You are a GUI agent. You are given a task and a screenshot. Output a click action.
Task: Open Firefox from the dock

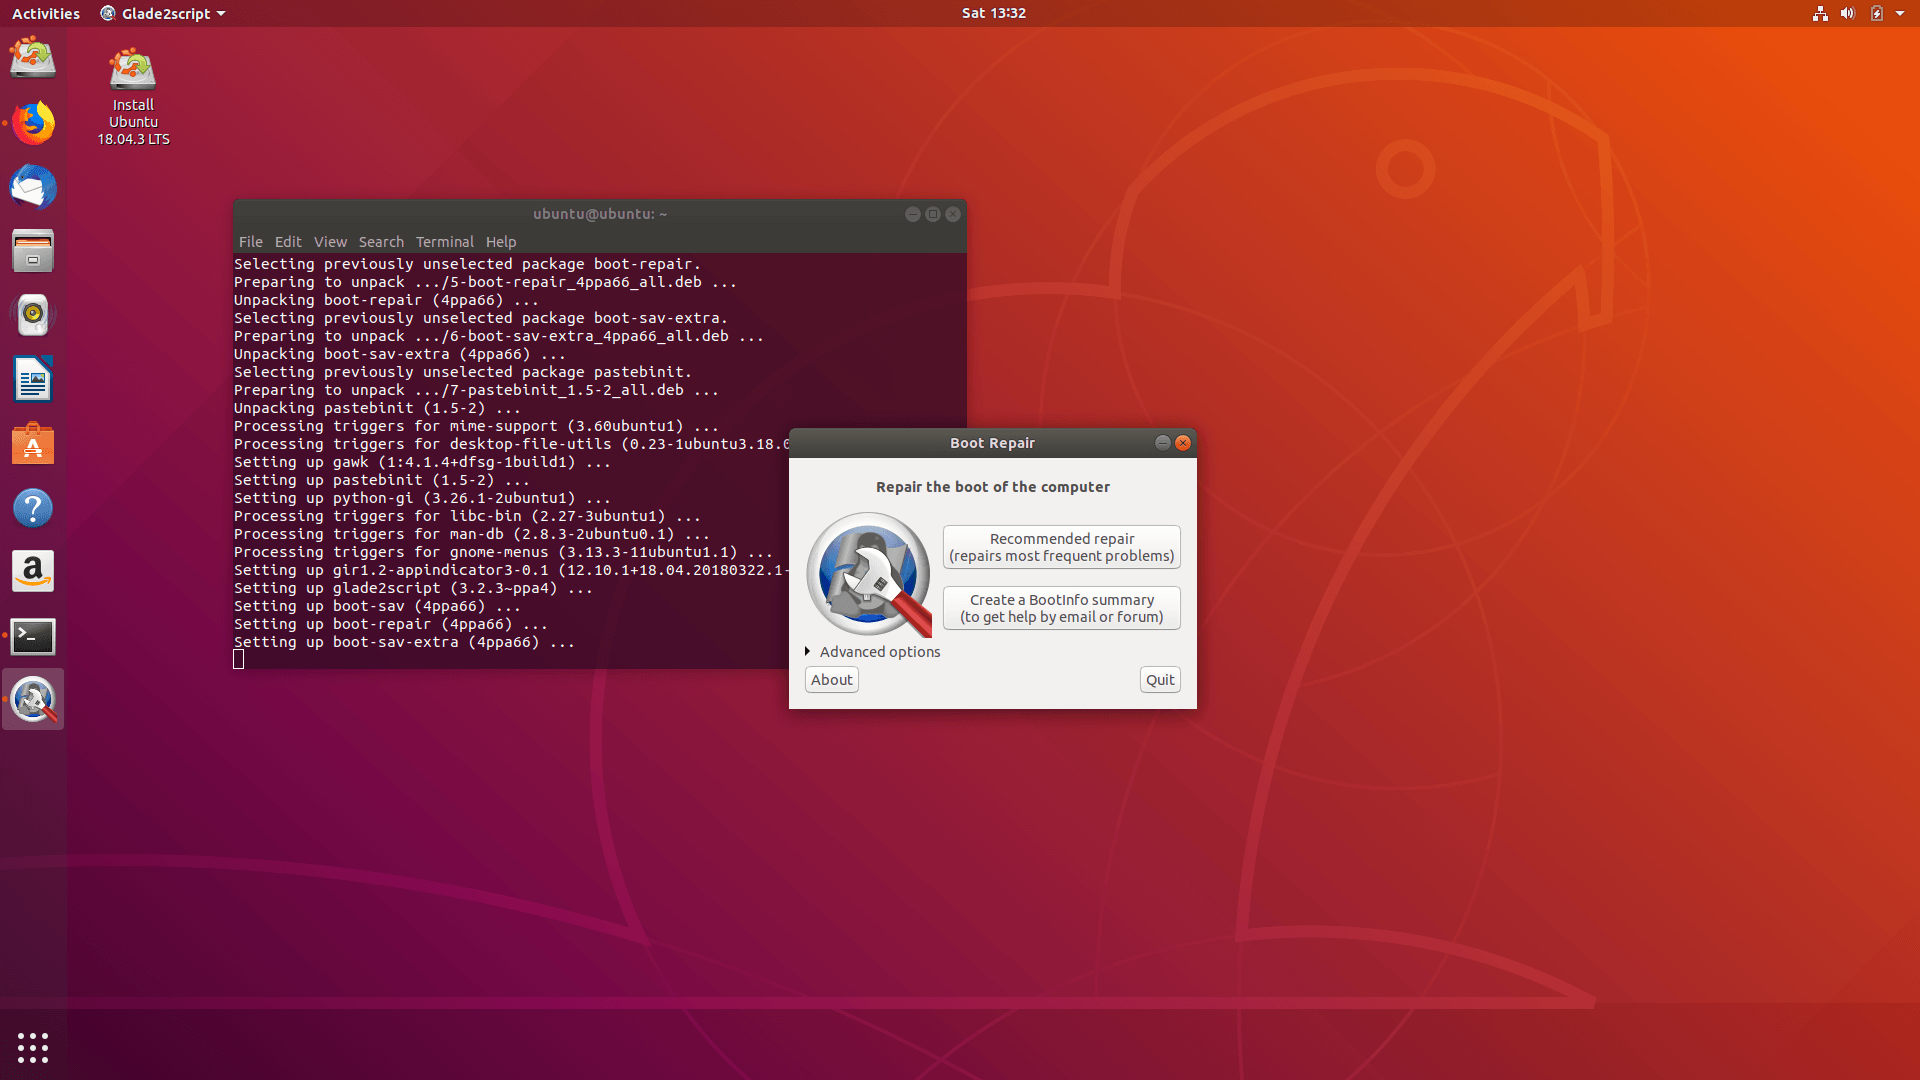pos(33,124)
